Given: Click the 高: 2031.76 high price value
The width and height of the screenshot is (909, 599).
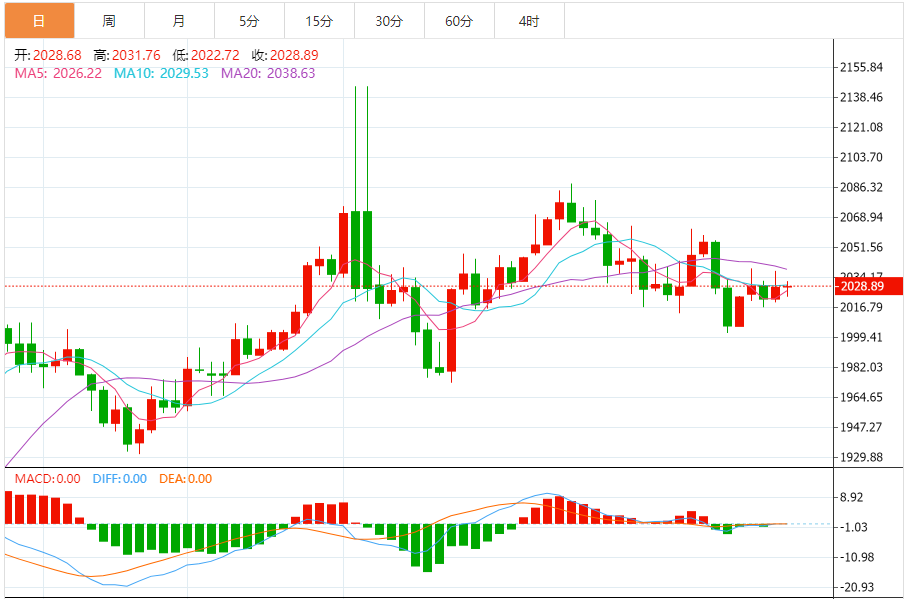Looking at the screenshot, I should click(127, 55).
